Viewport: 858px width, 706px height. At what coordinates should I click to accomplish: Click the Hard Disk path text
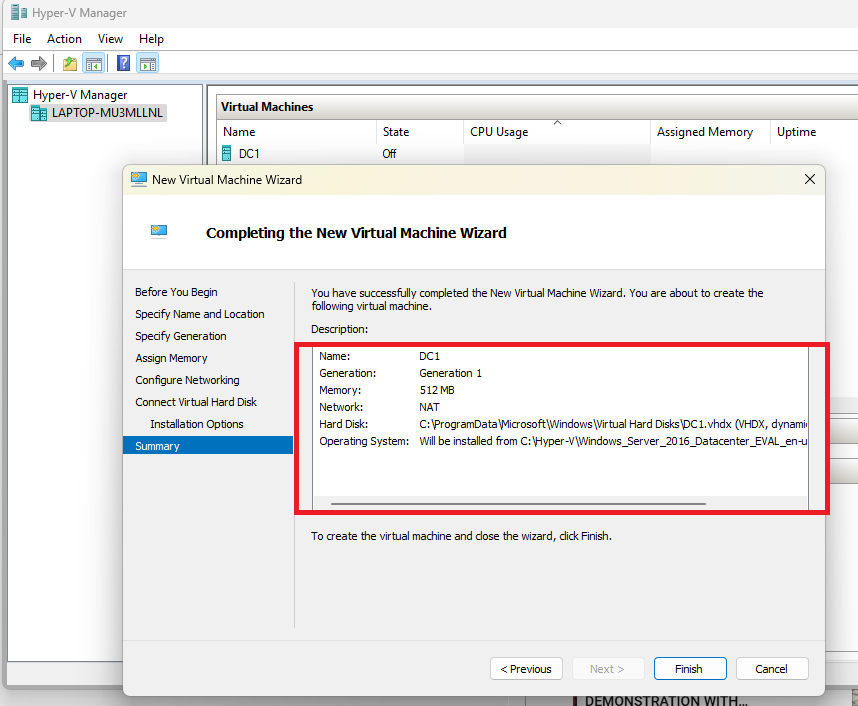pos(613,424)
